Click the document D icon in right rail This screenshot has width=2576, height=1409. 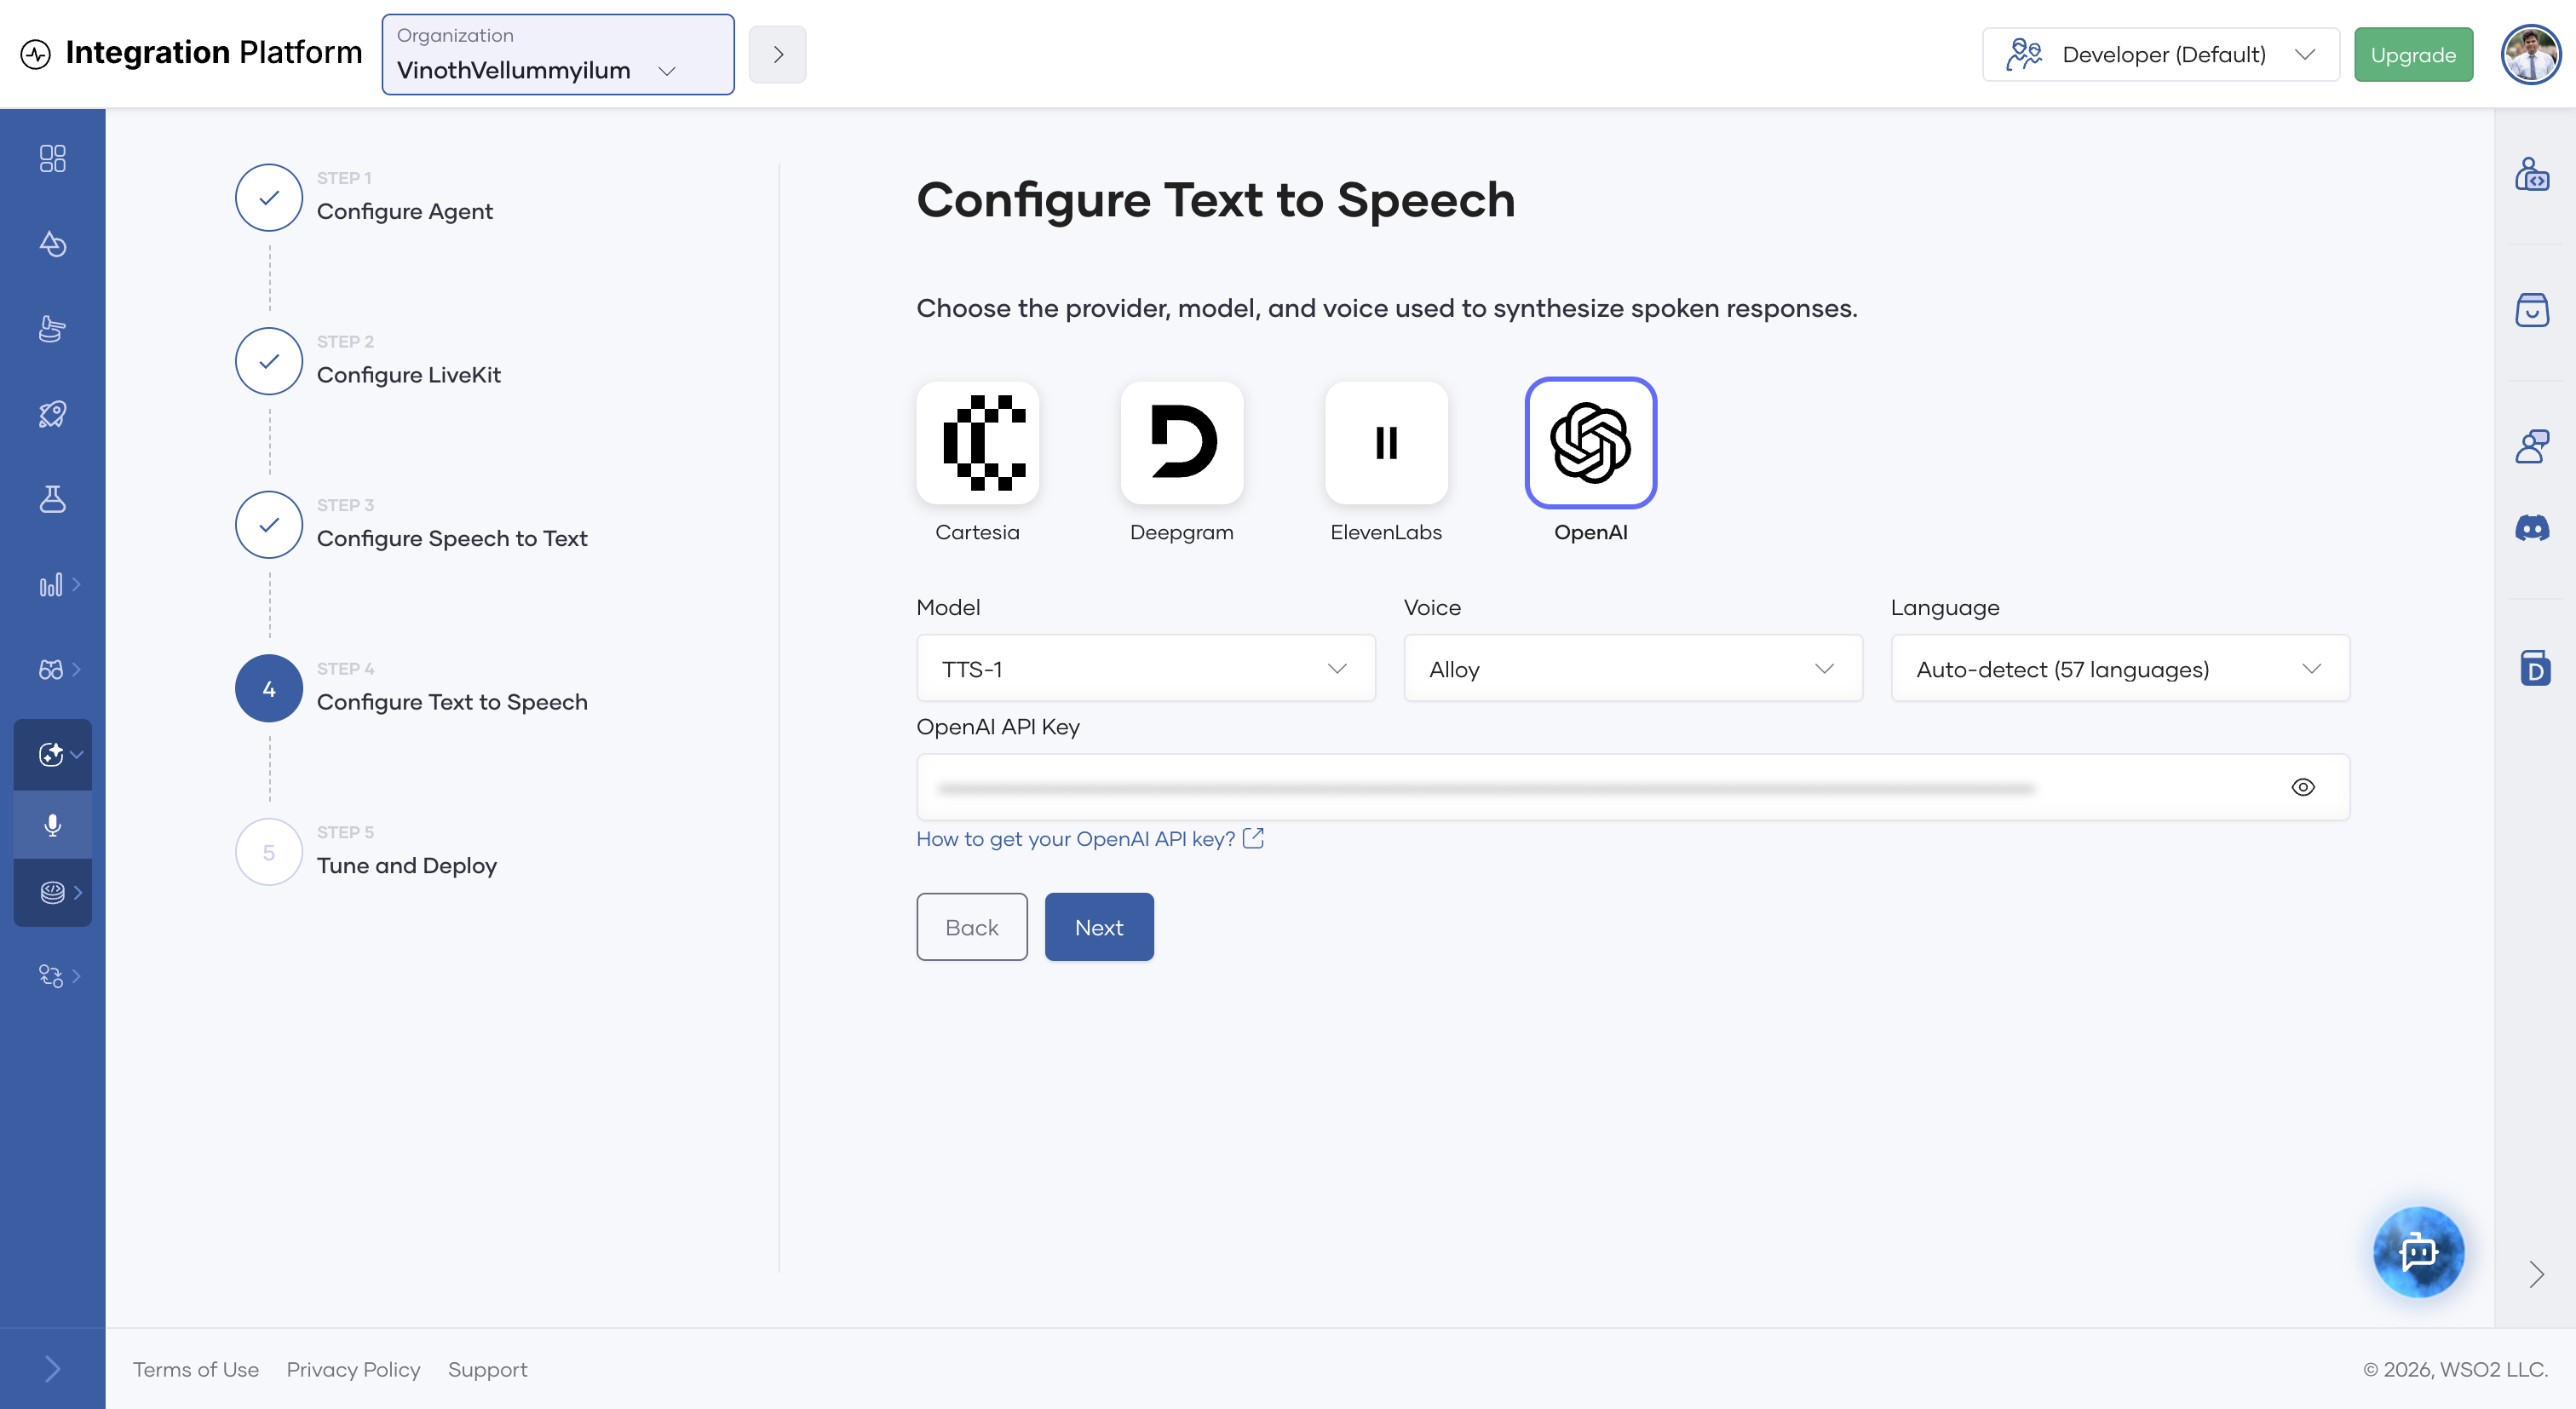pos(2534,667)
